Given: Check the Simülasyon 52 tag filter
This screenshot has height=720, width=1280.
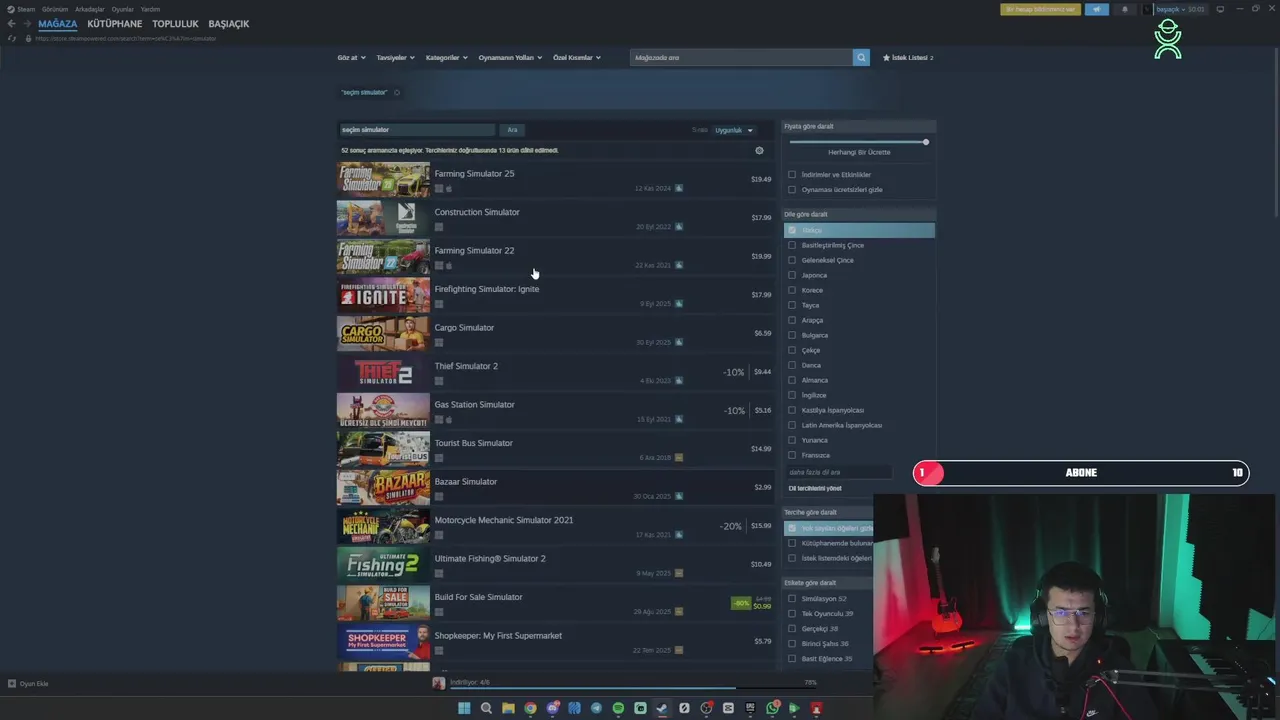Looking at the screenshot, I should (792, 599).
